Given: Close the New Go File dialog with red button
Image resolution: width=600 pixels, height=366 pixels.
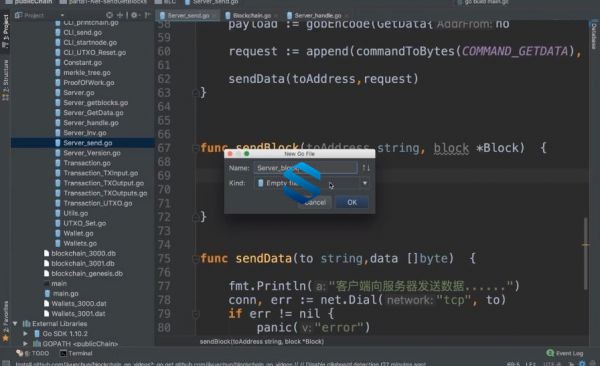Looking at the screenshot, I should (230, 154).
